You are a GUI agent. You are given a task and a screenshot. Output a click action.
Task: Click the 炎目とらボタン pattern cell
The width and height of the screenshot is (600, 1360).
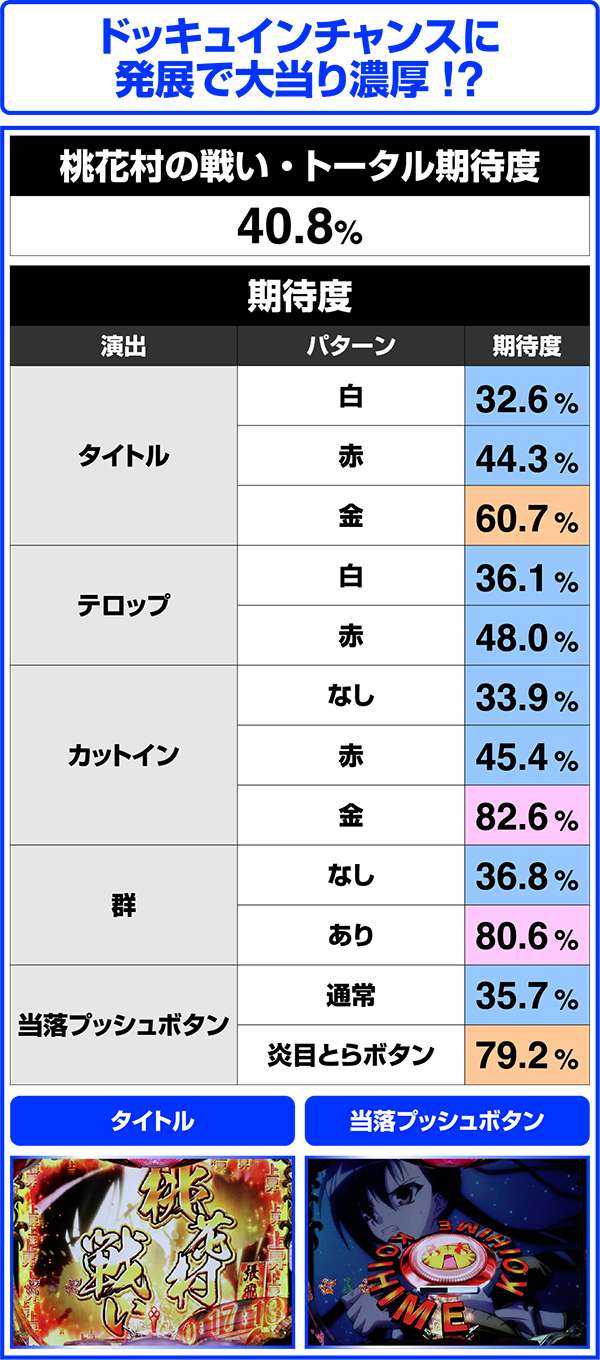tap(351, 1055)
